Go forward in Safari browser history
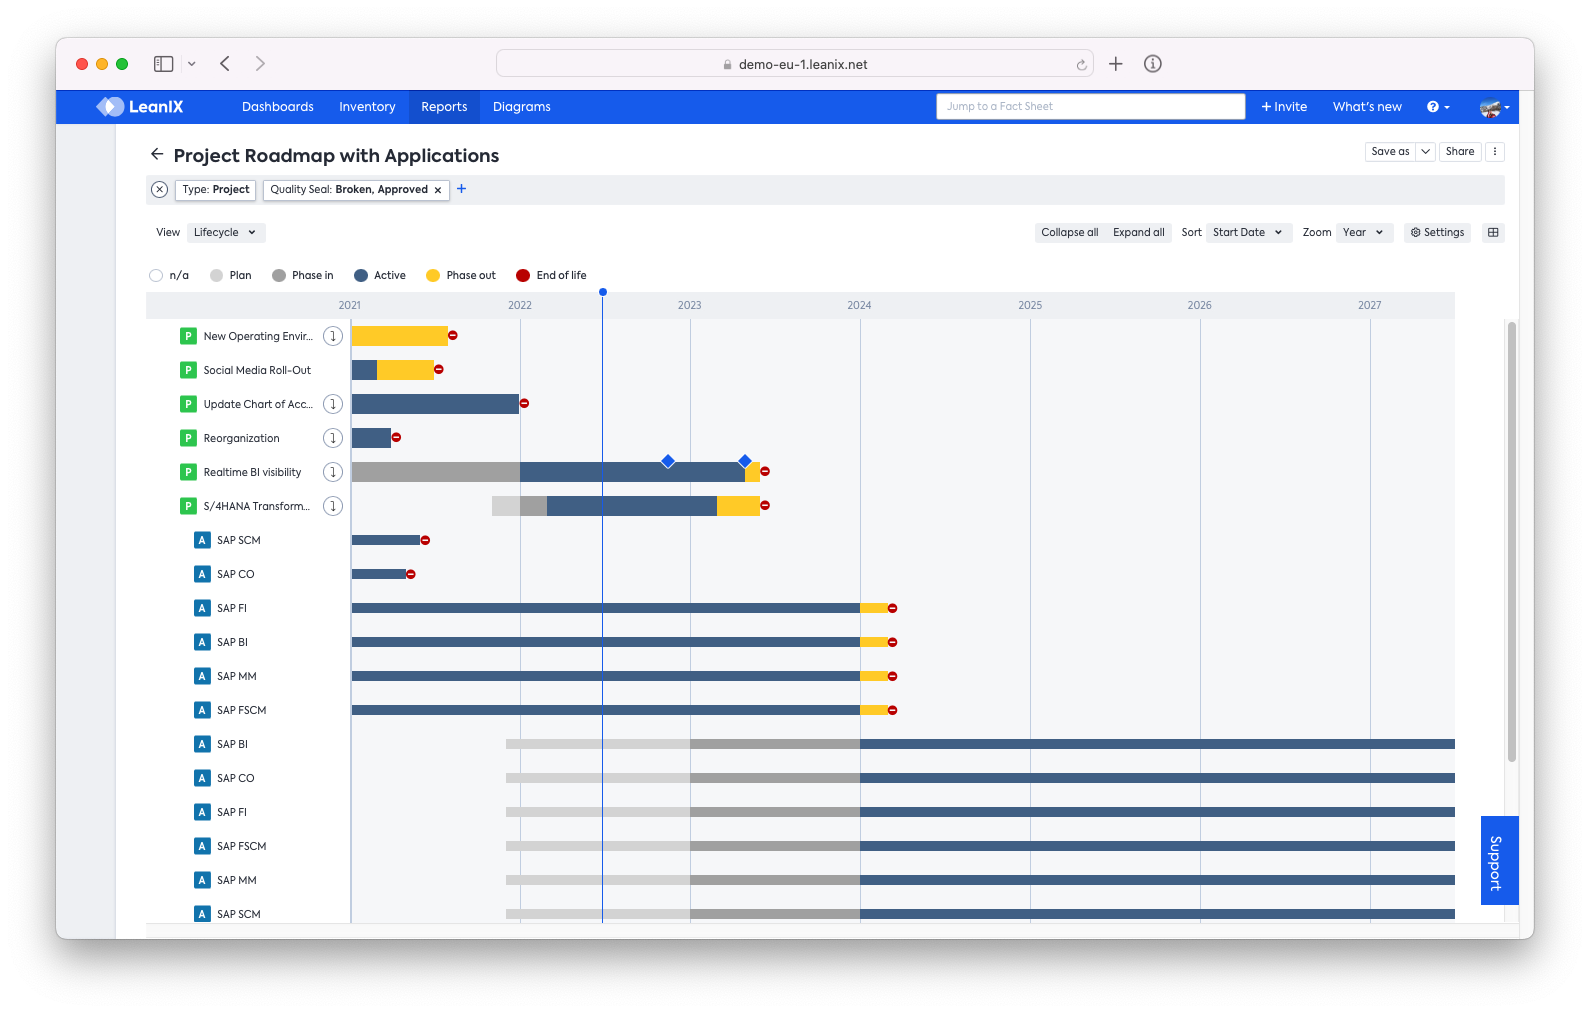Image resolution: width=1590 pixels, height=1013 pixels. [x=260, y=64]
